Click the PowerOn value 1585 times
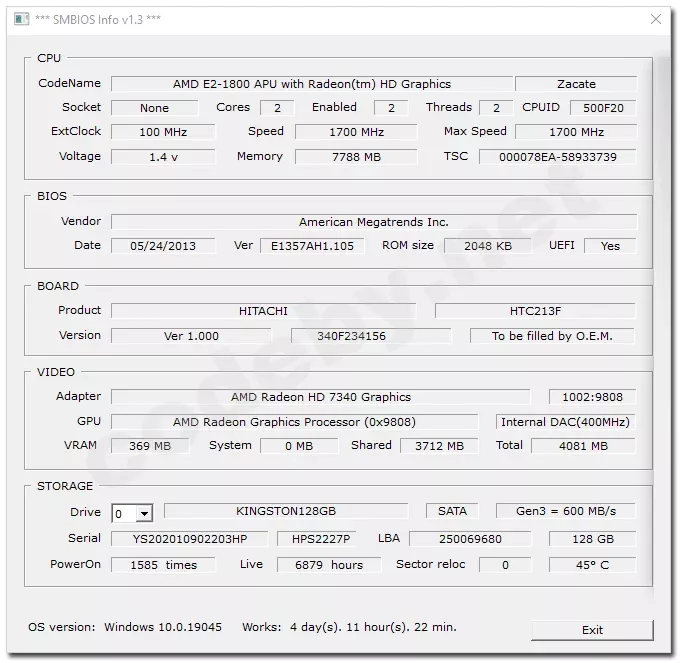Screen dimensions: 680x663 (x=163, y=565)
